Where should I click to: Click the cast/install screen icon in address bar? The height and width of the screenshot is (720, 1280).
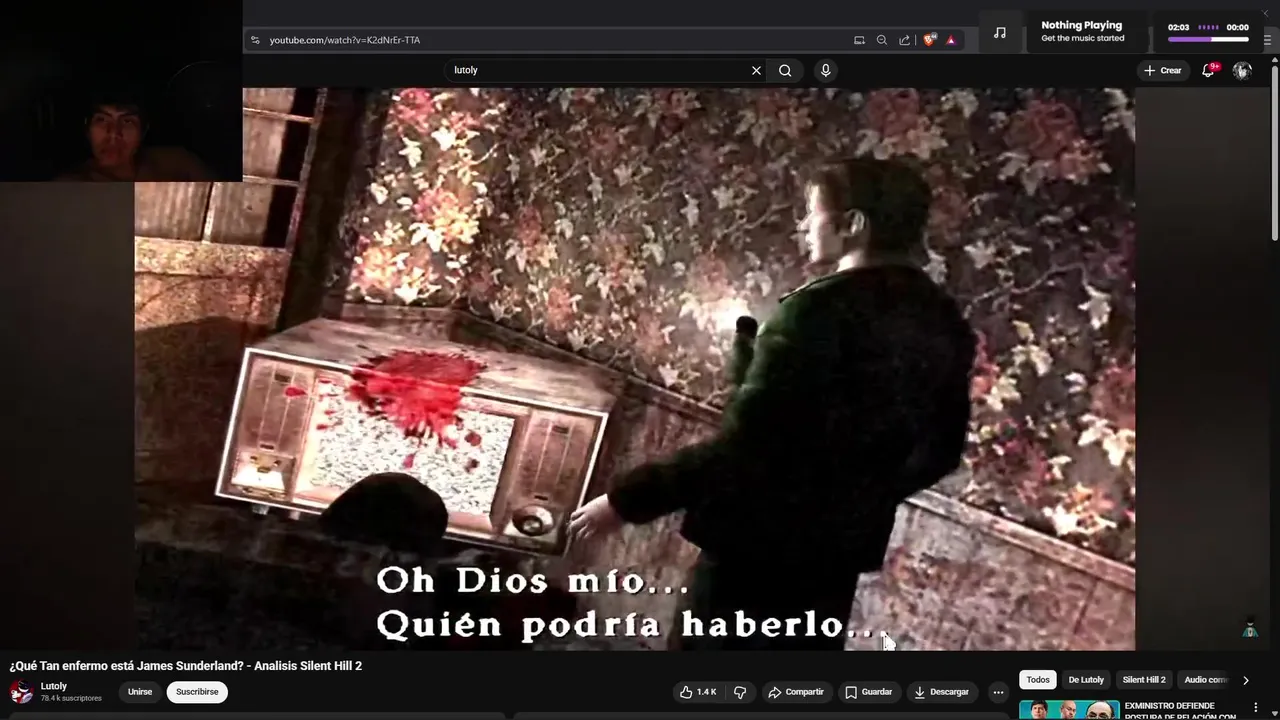[x=859, y=40]
